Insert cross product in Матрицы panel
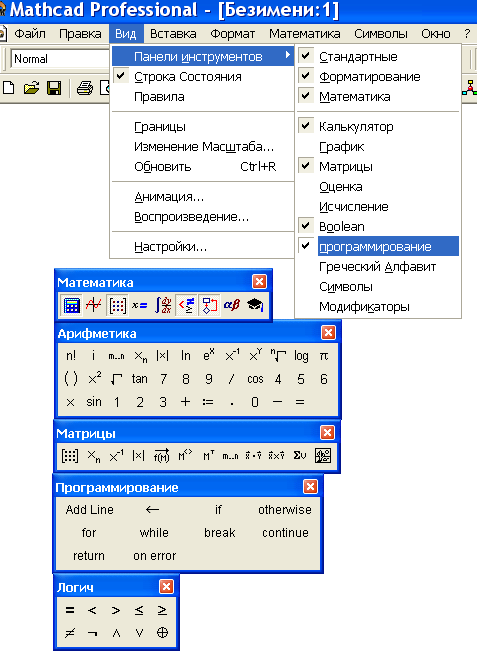The image size is (477, 656). pyautogui.click(x=277, y=456)
